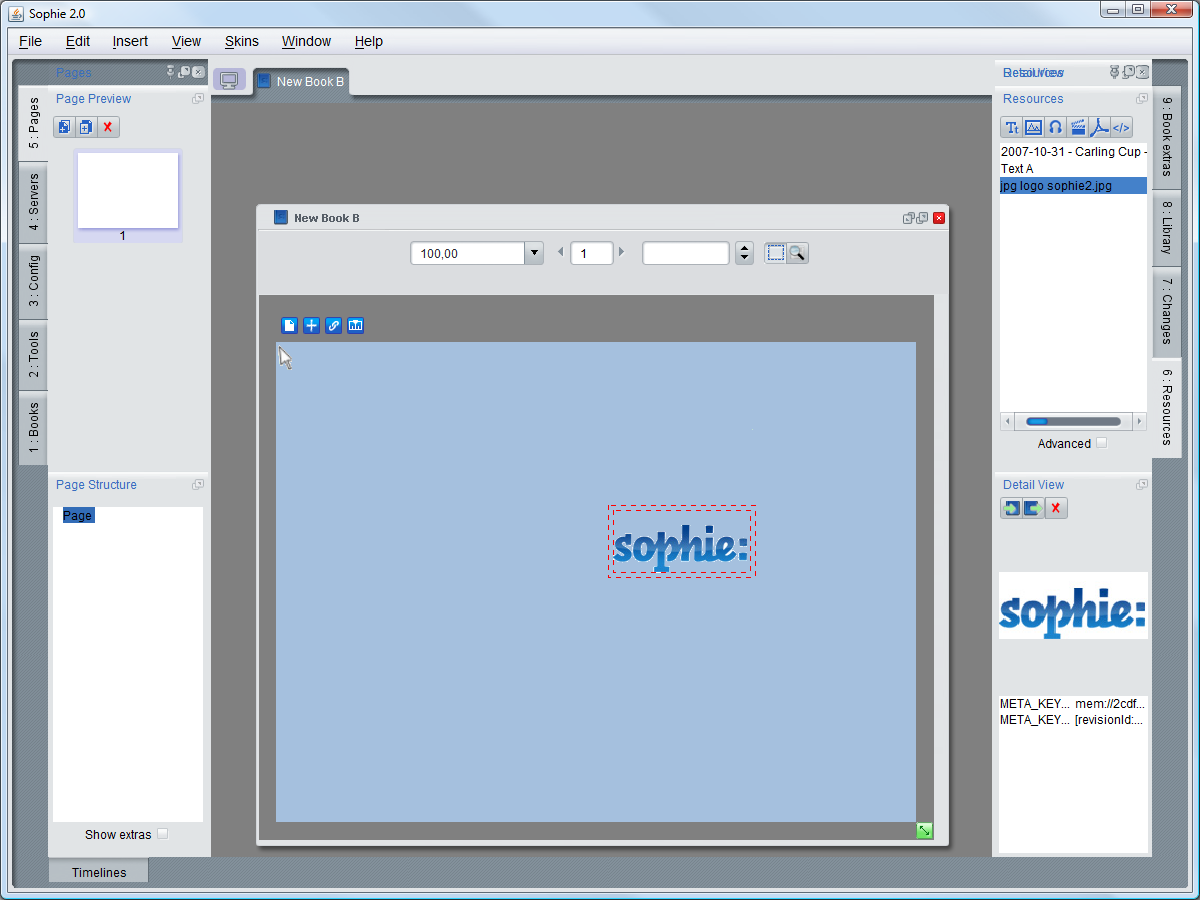Undock the Pages panel with float icon
This screenshot has height=900, width=1200.
(184, 72)
